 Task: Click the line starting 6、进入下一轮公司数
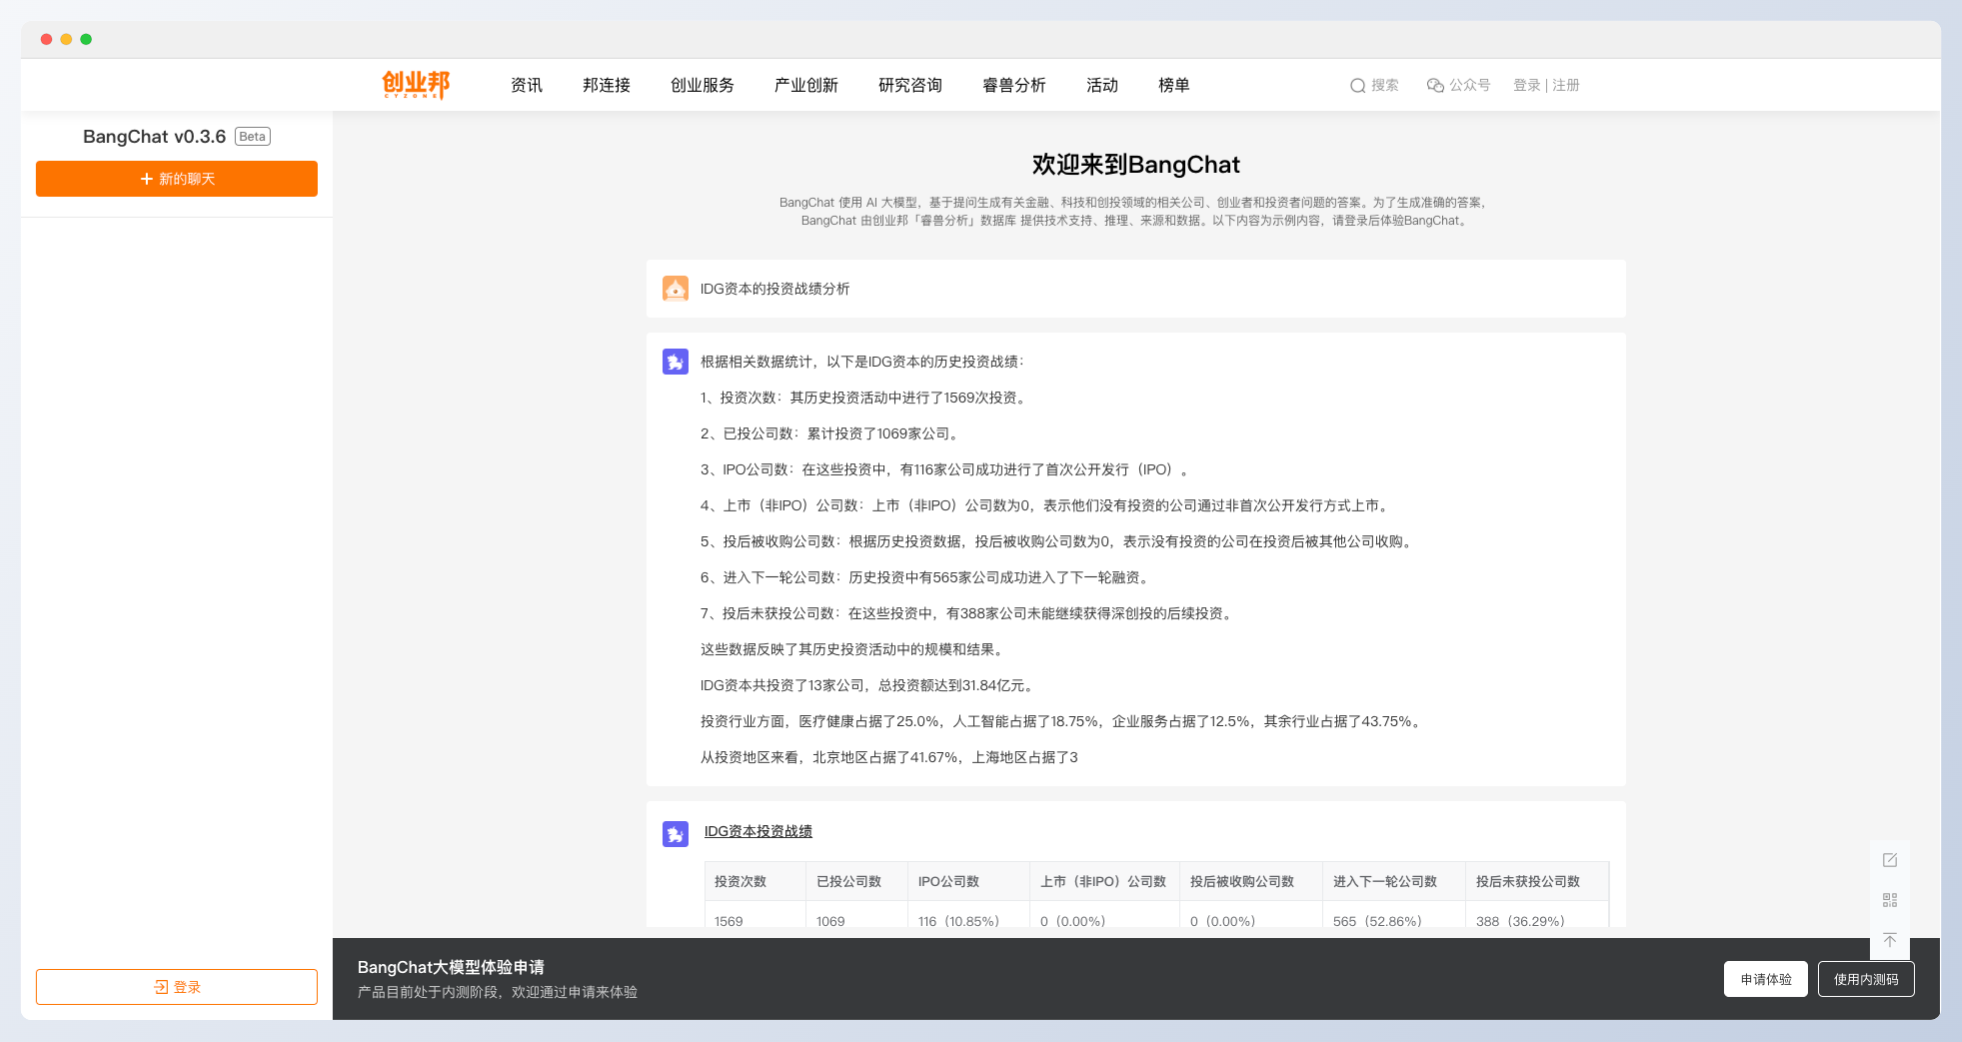pyautogui.click(x=927, y=578)
